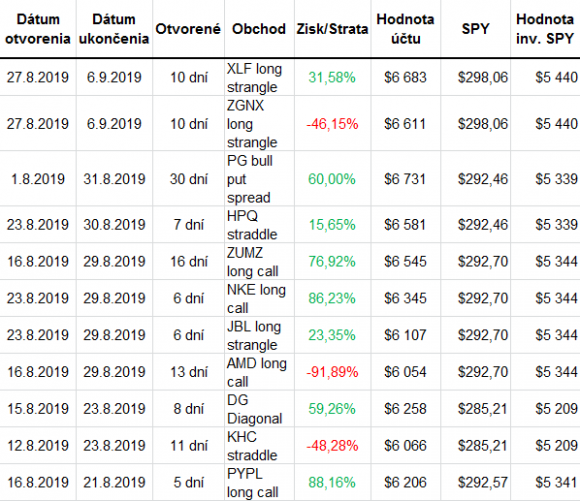Screen dimensions: 580x501
Task: Click account value $6 345
Action: tap(405, 299)
